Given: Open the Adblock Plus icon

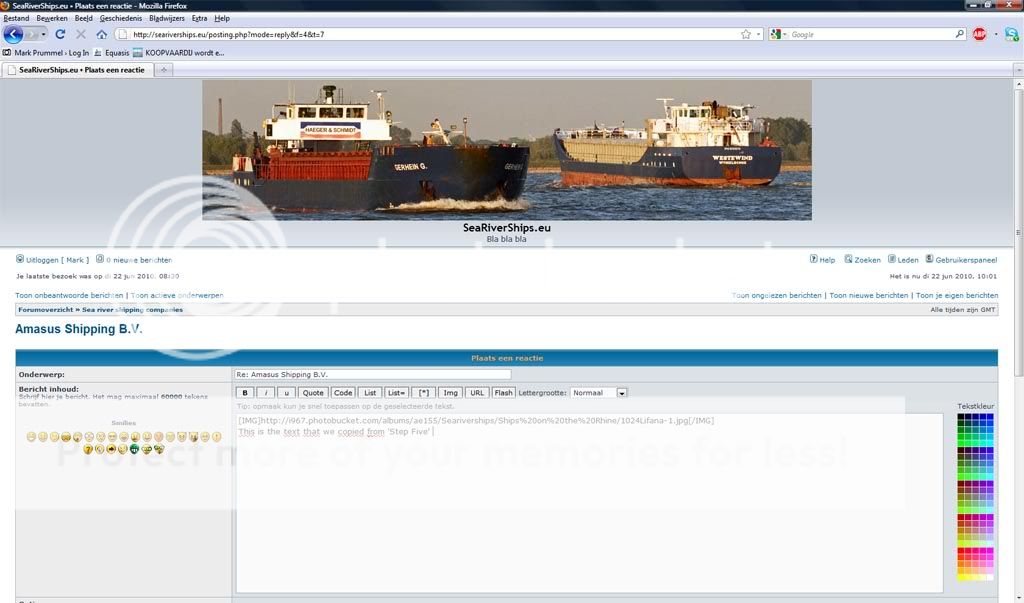Looking at the screenshot, I should click(x=980, y=34).
